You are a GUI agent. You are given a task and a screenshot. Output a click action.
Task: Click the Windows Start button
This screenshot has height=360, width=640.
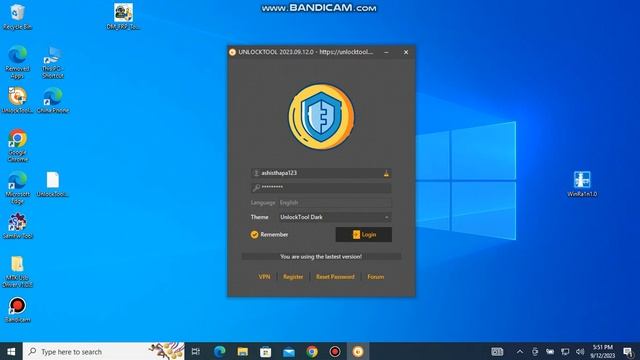point(11,351)
